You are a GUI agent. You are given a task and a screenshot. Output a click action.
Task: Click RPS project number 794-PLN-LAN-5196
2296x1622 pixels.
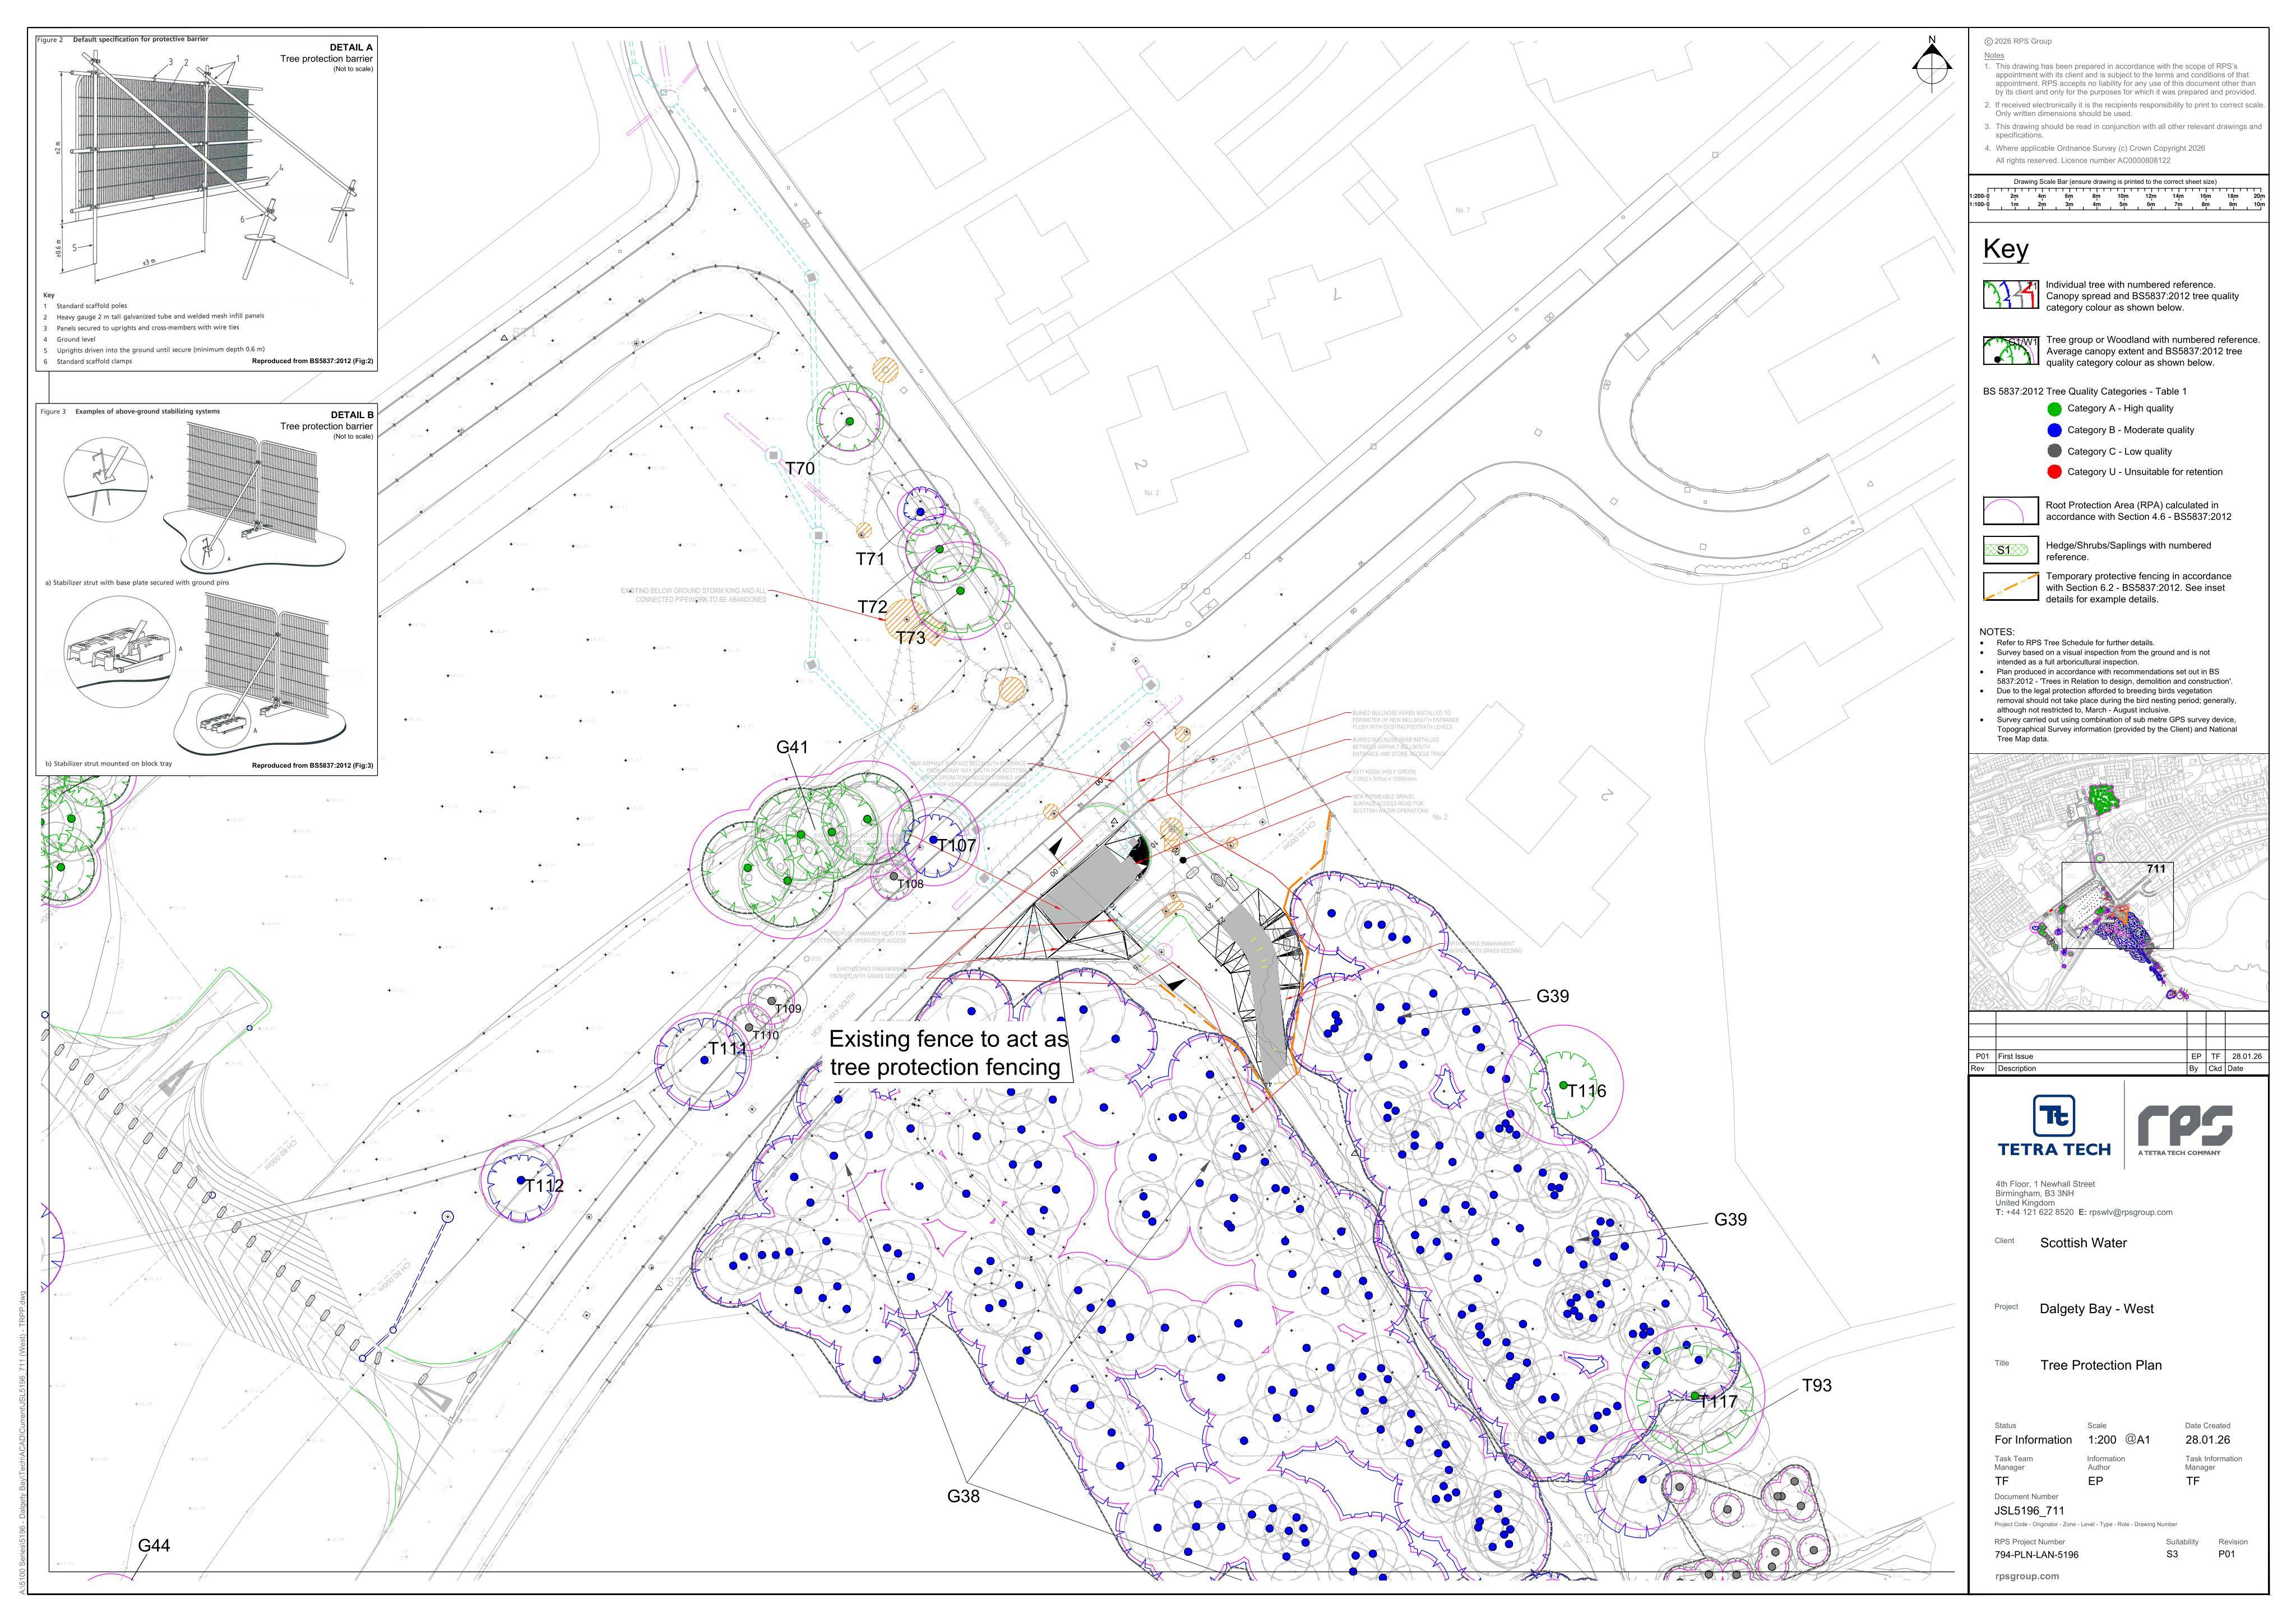(x=2036, y=1555)
